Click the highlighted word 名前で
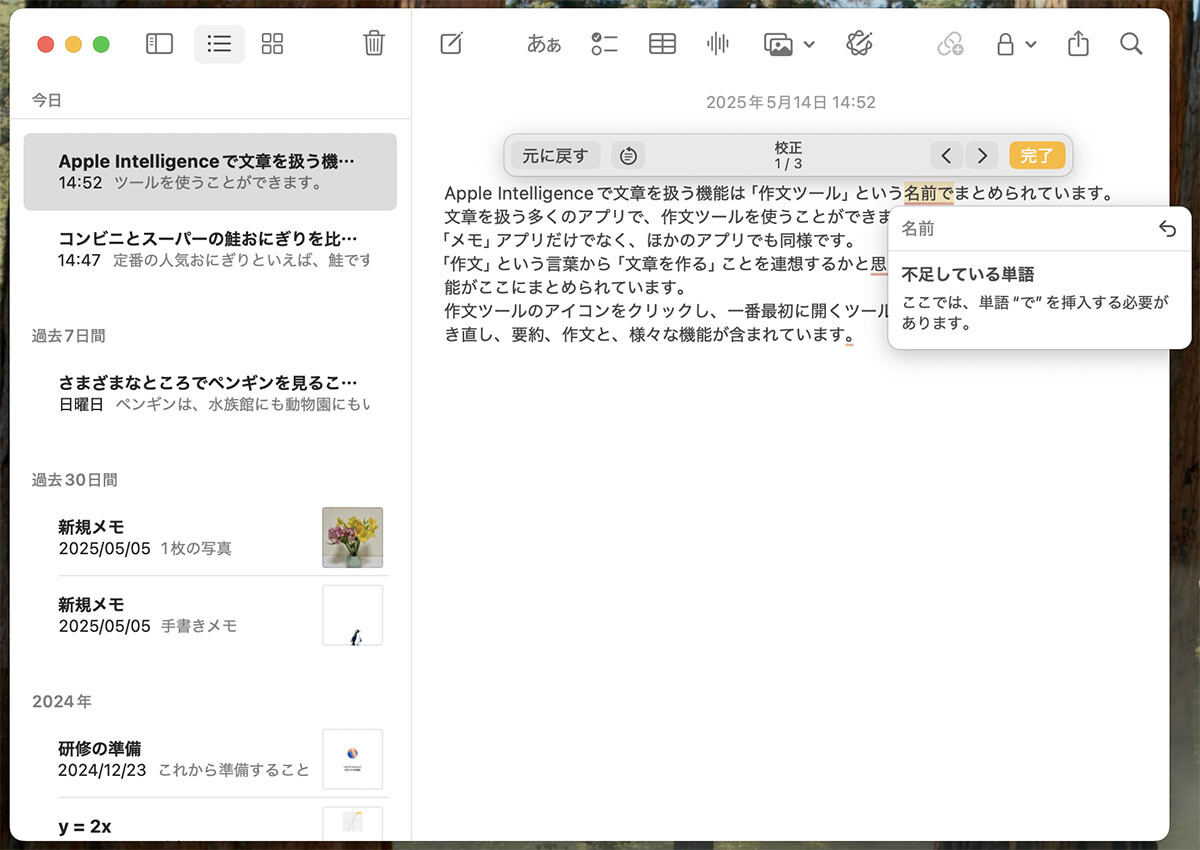The image size is (1200, 850). 929,193
